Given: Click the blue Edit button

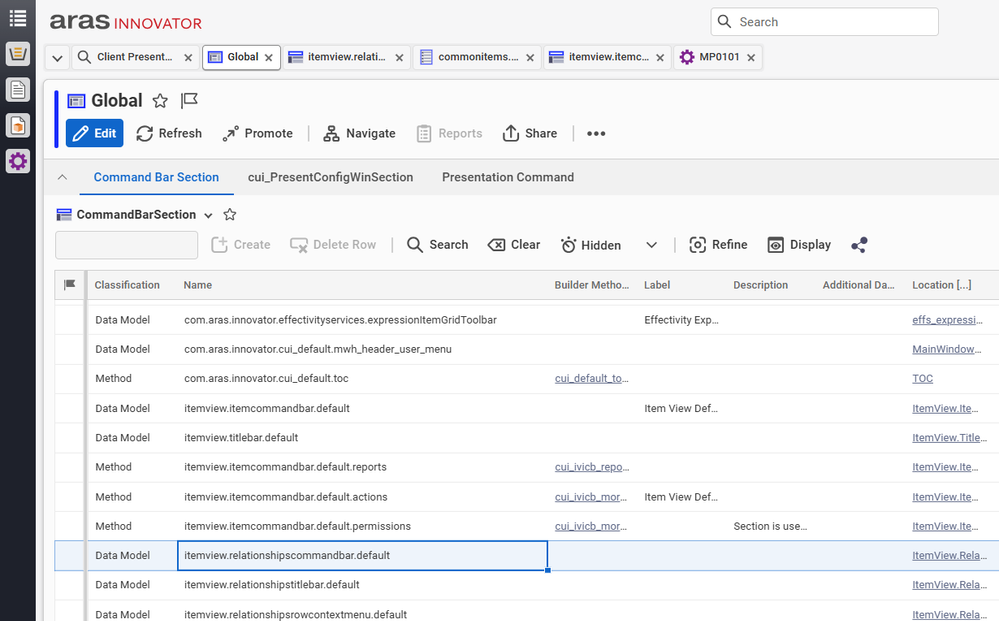Looking at the screenshot, I should pos(94,133).
